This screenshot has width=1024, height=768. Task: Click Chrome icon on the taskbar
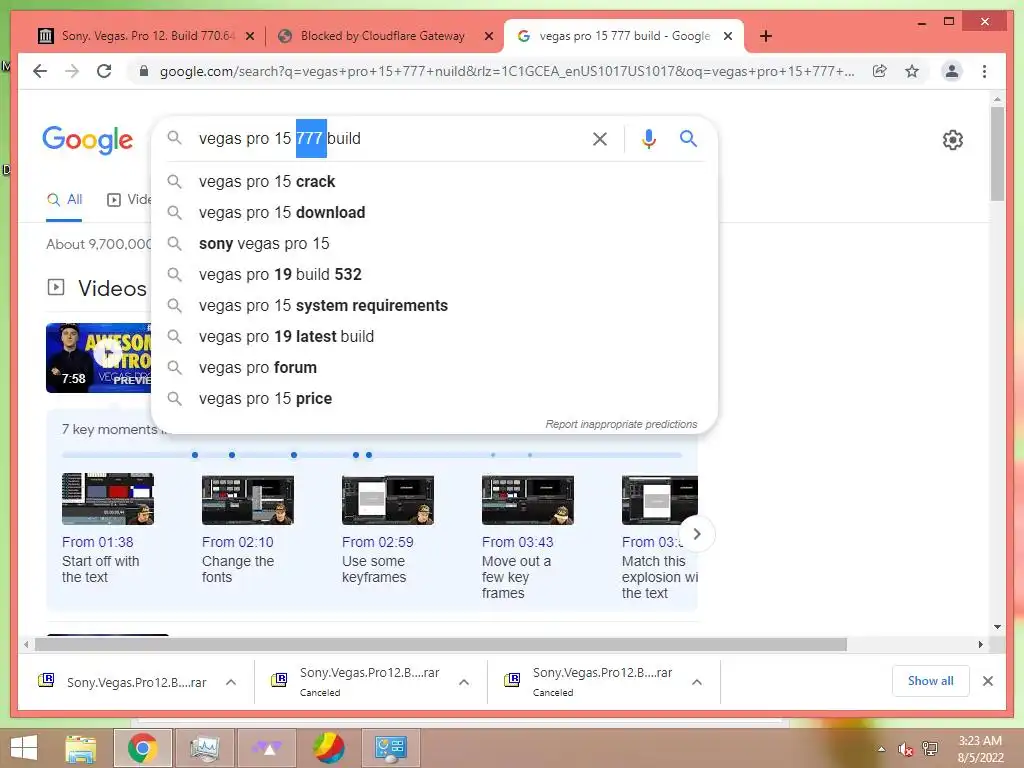click(143, 748)
